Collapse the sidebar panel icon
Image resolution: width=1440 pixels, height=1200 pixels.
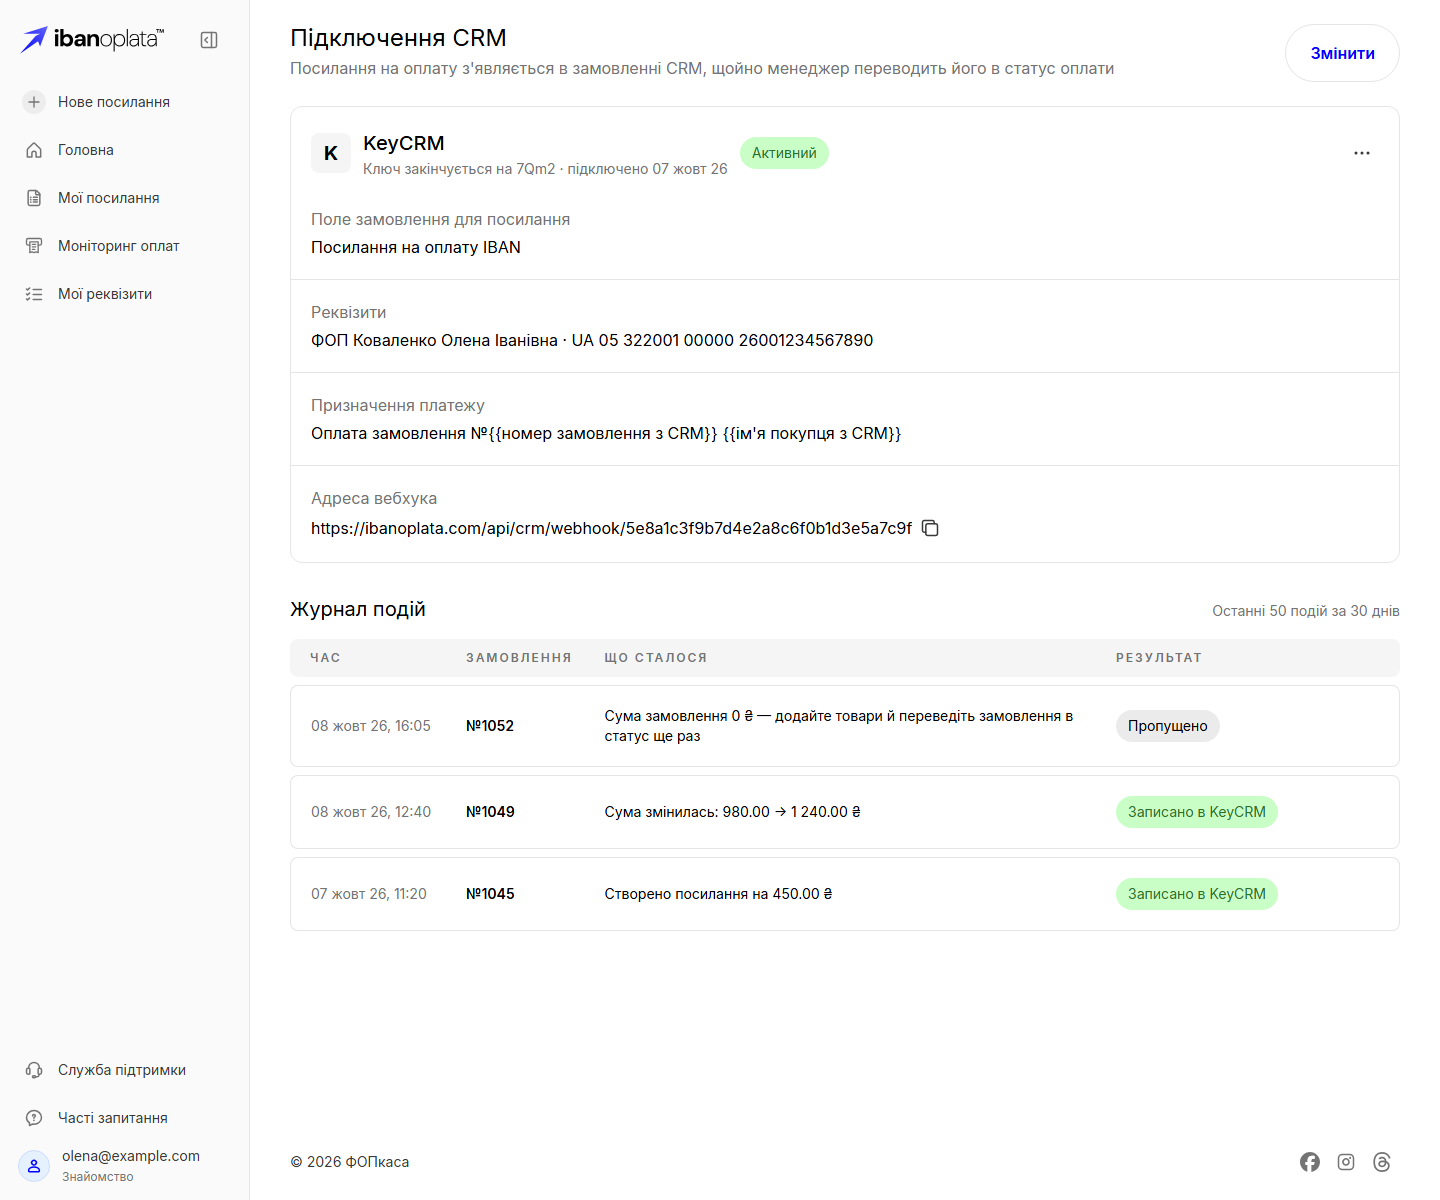(x=209, y=40)
